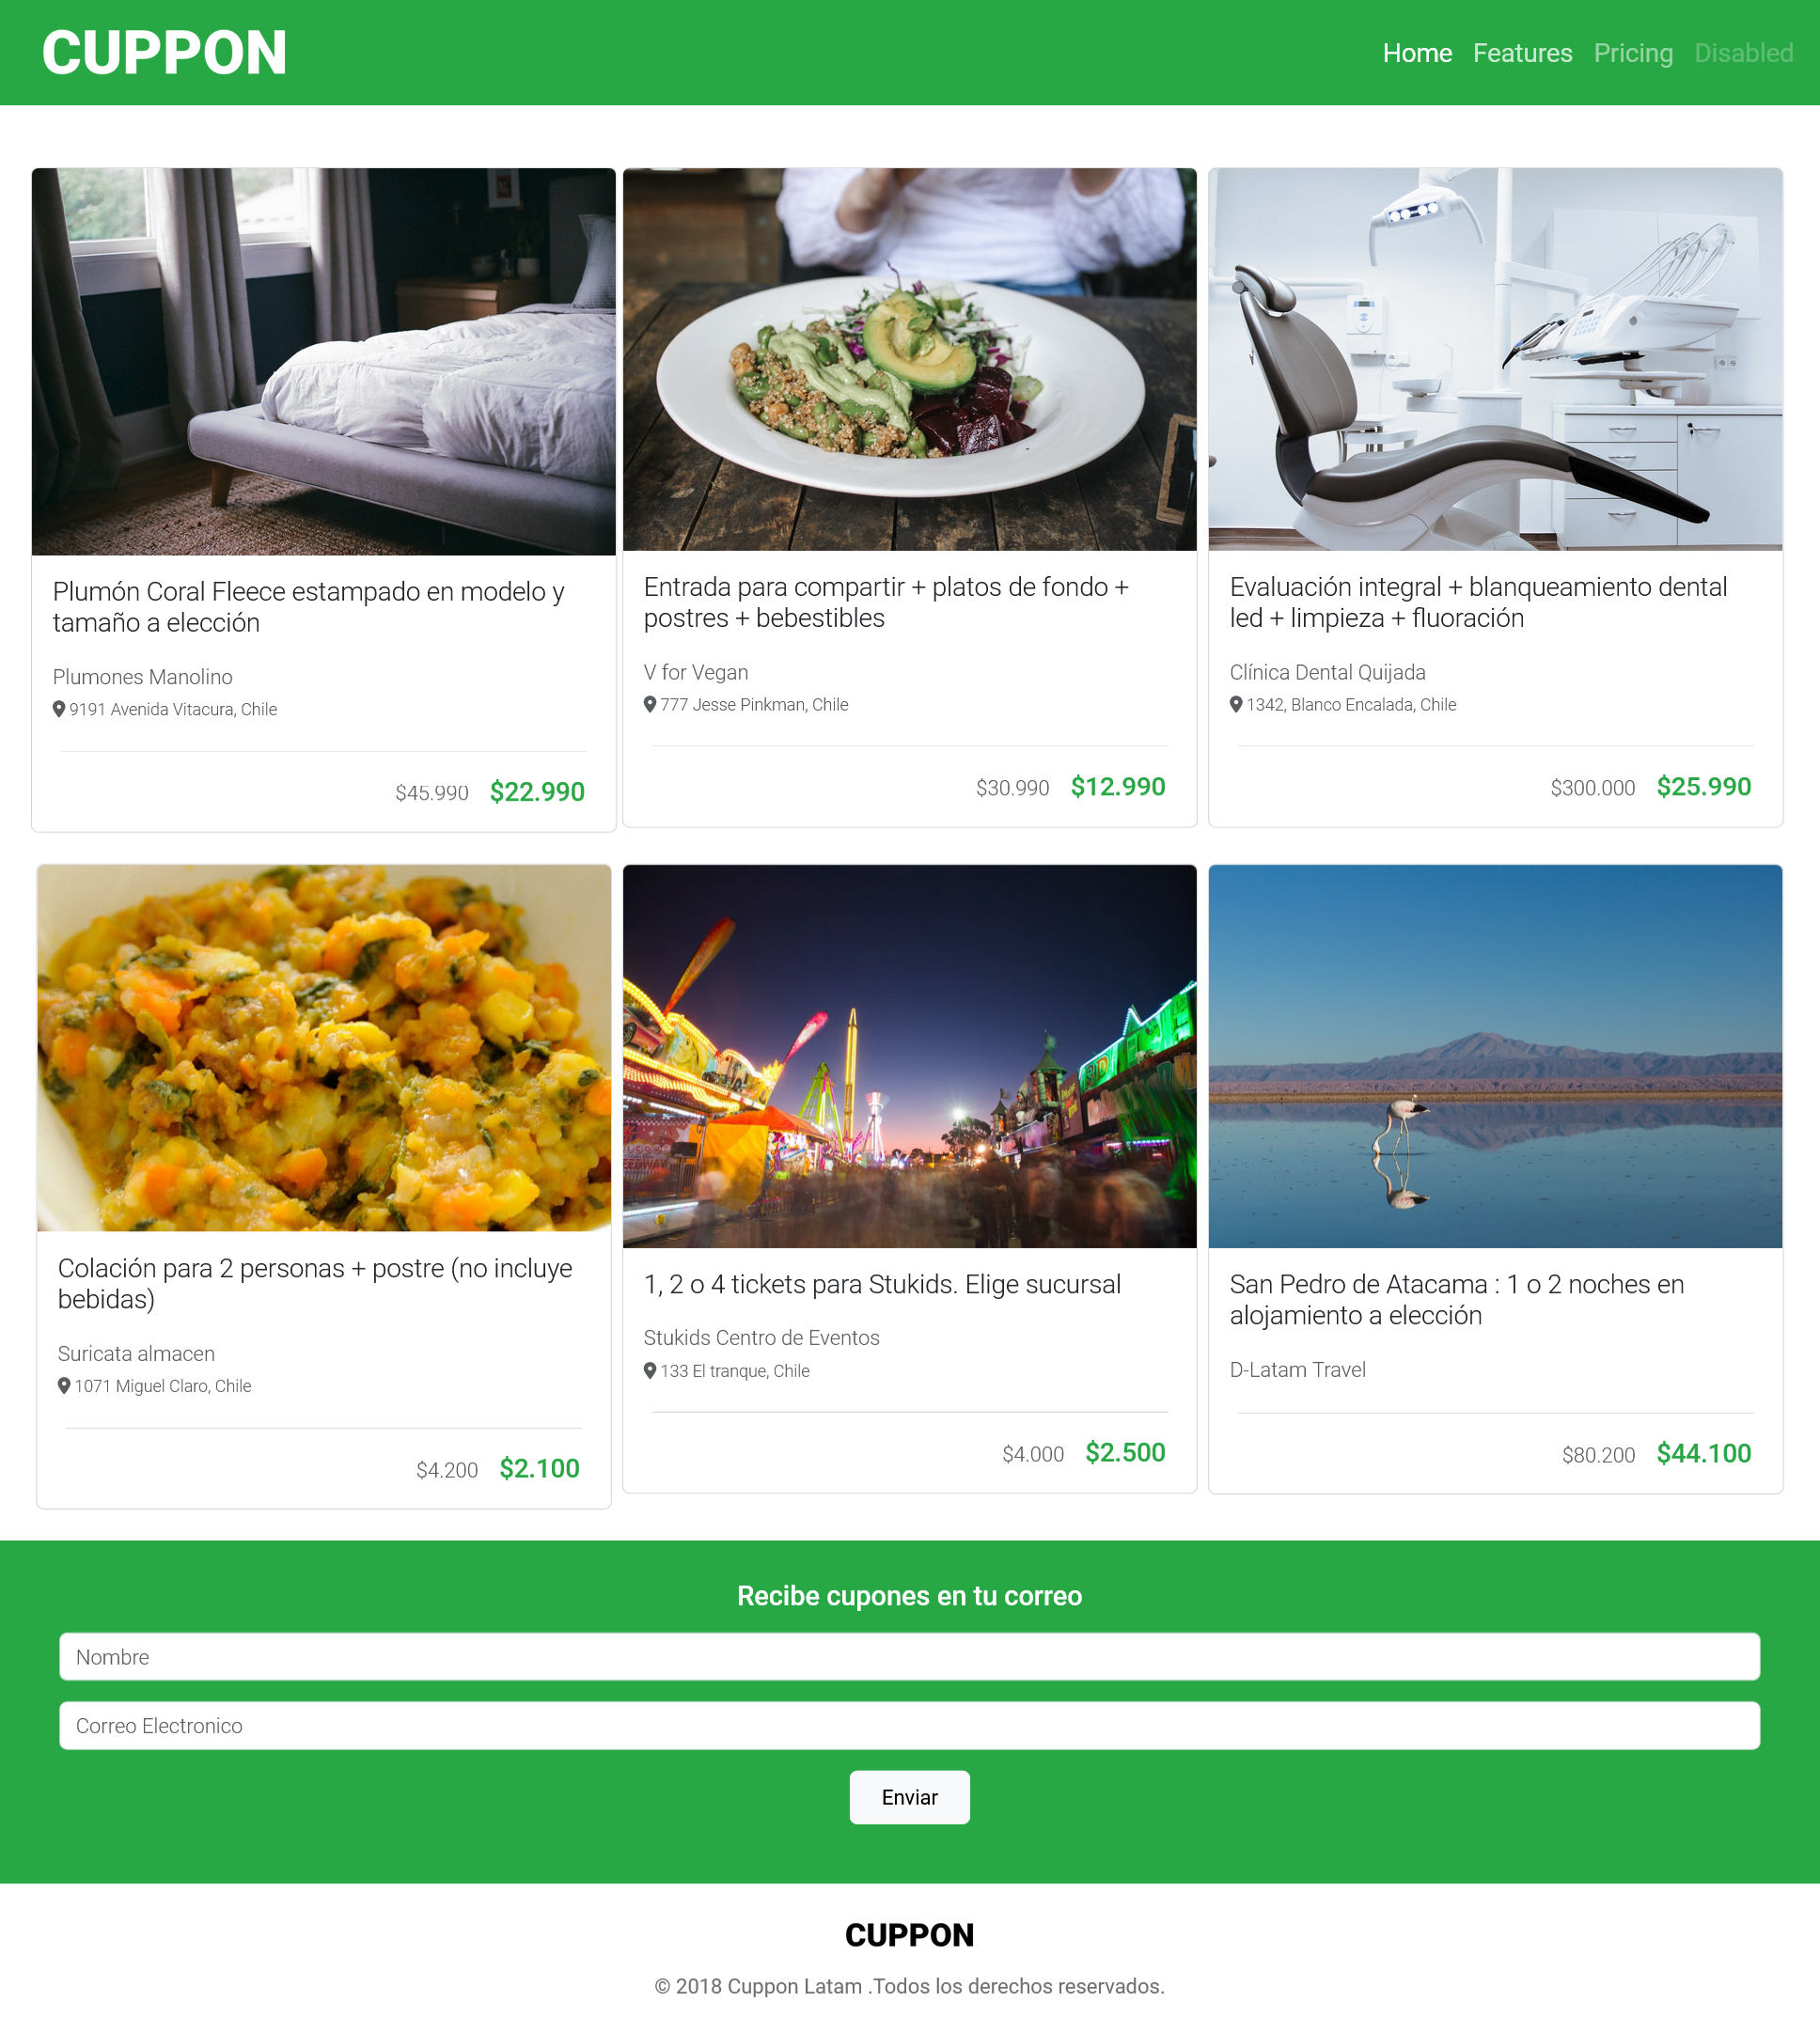
Task: Open the Home nav link
Action: point(1417,53)
